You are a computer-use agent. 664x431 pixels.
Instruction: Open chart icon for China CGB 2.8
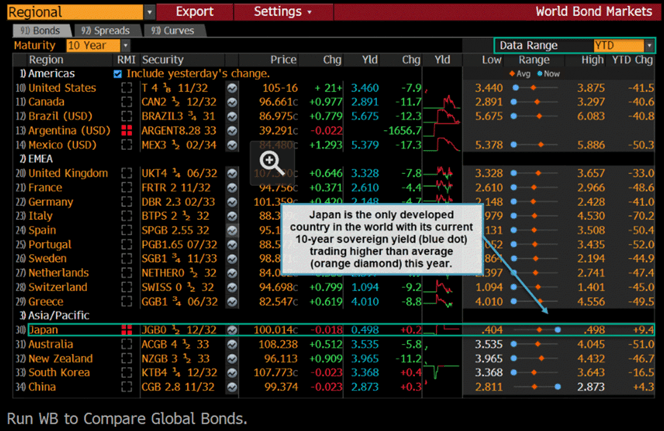232,386
